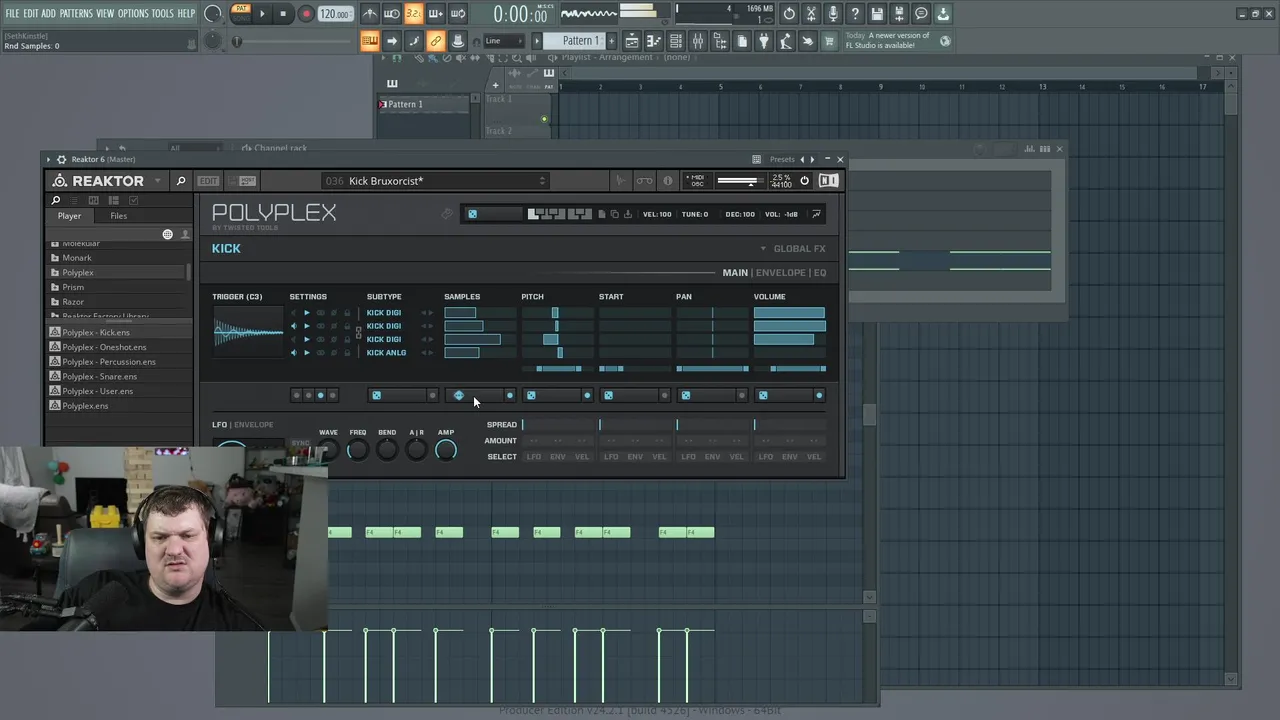Turn the AMP knob in LFO section
The width and height of the screenshot is (1280, 720).
click(x=446, y=451)
